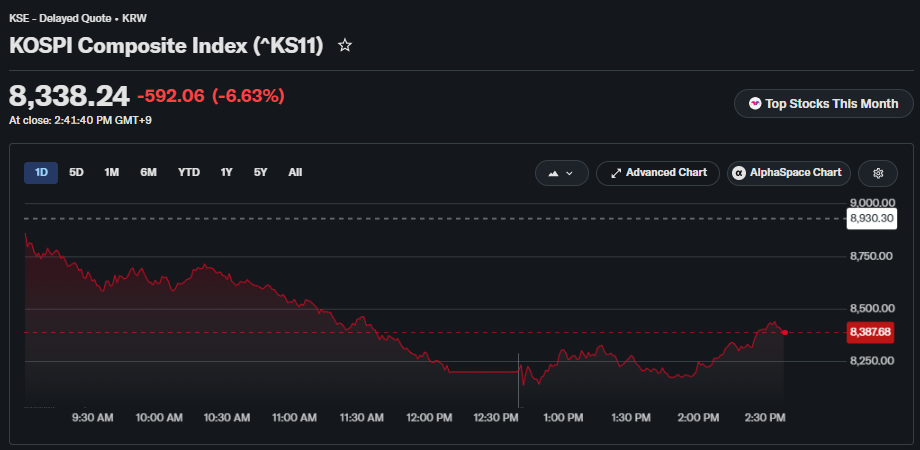Viewport: 920px width, 450px height.
Task: Click the 11:30 AM time axis label
Action: coord(362,418)
